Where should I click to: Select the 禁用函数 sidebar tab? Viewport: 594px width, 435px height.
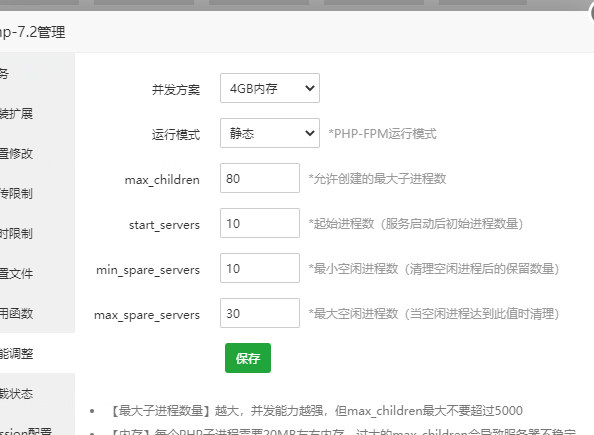(37, 313)
